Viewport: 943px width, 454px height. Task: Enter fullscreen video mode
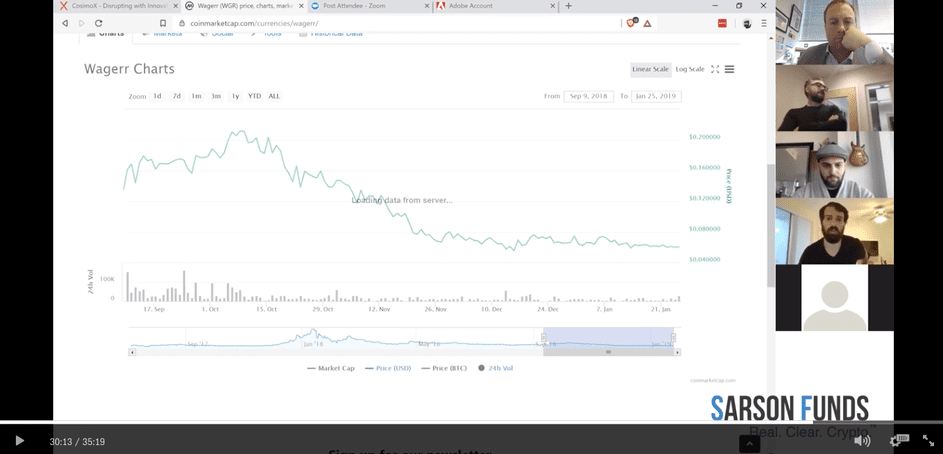[928, 441]
